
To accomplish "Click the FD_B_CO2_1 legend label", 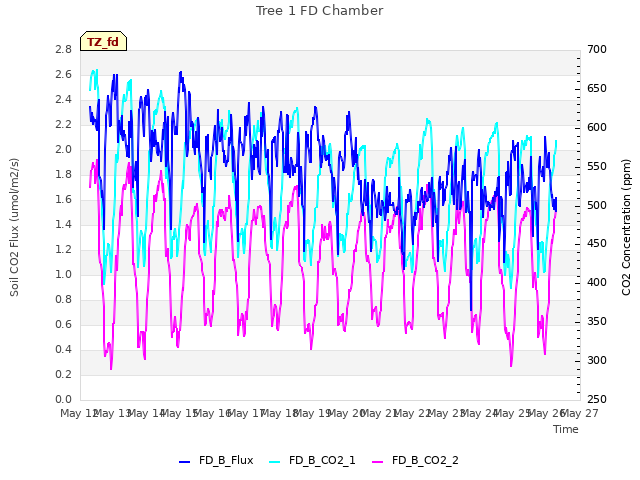I will click(x=322, y=460).
